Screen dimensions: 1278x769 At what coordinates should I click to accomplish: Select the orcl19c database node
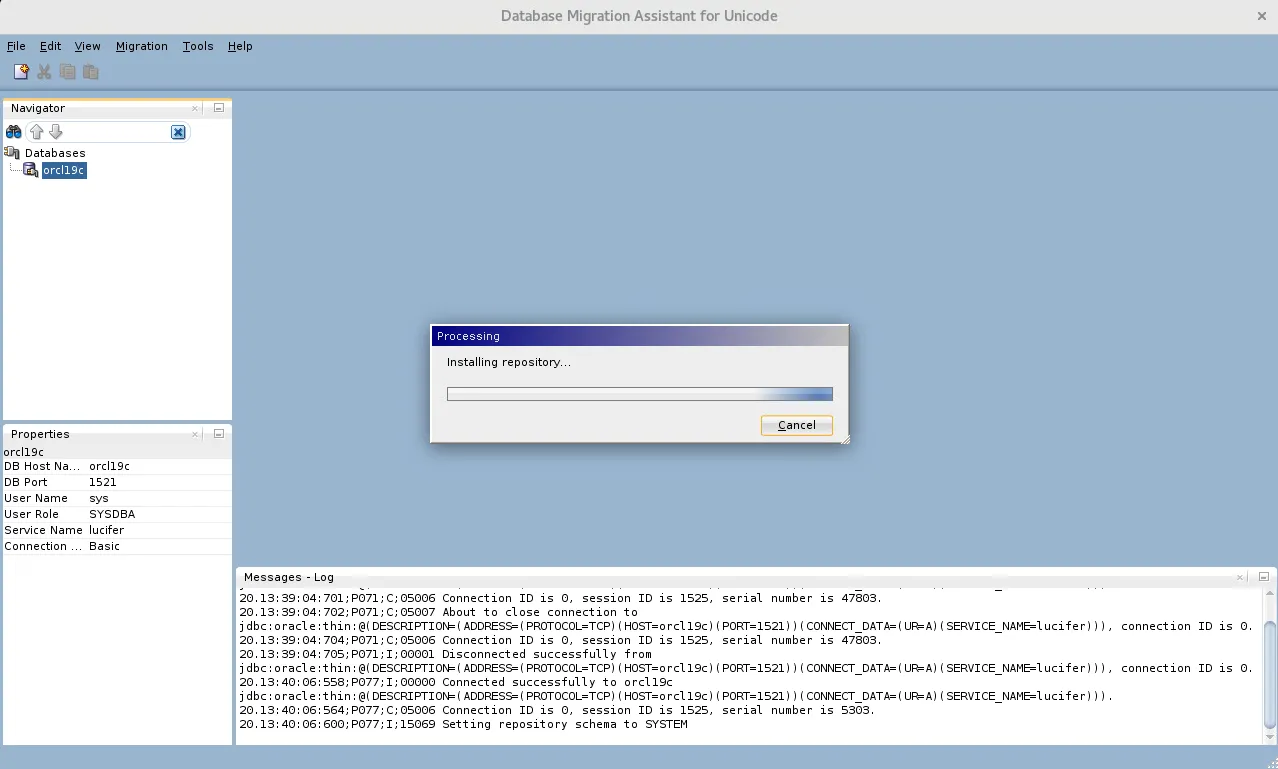tap(63, 170)
